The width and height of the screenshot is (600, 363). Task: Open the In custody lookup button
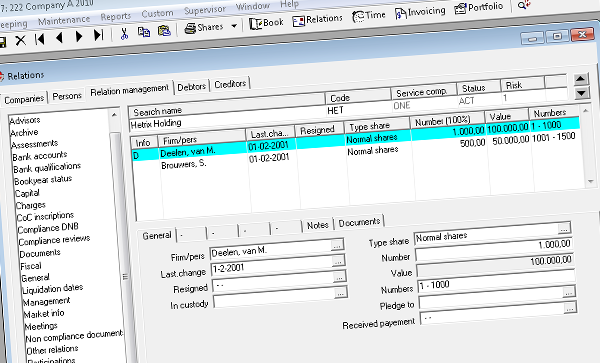click(x=340, y=293)
